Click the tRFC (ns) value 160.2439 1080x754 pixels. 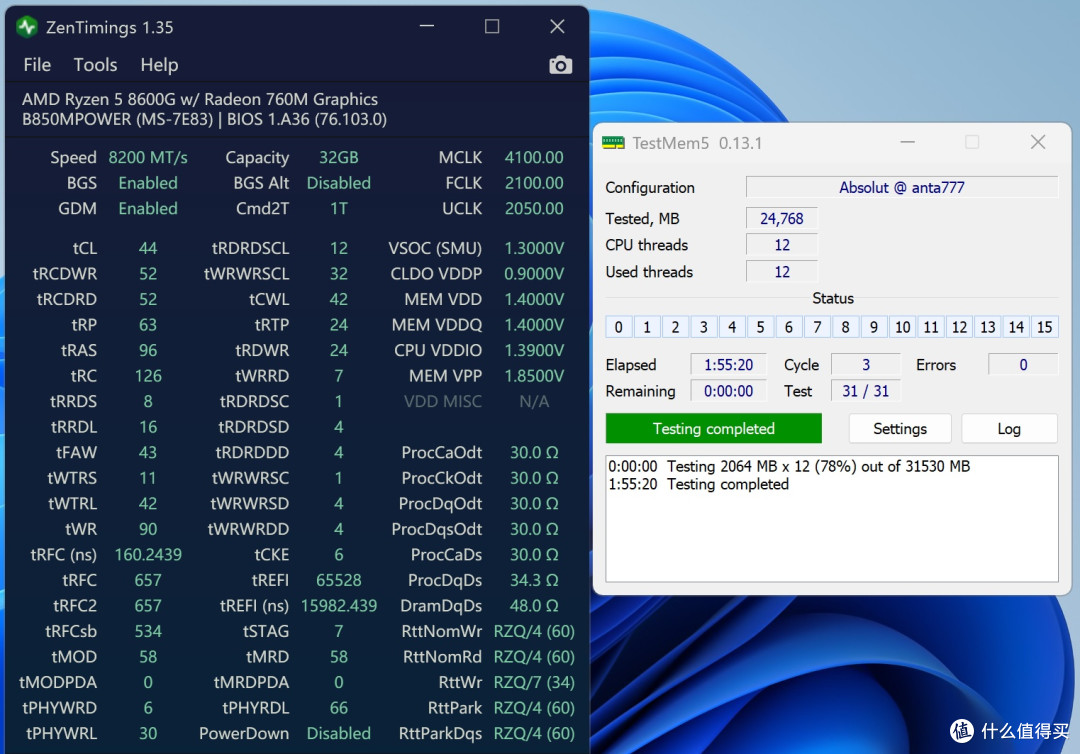point(148,555)
